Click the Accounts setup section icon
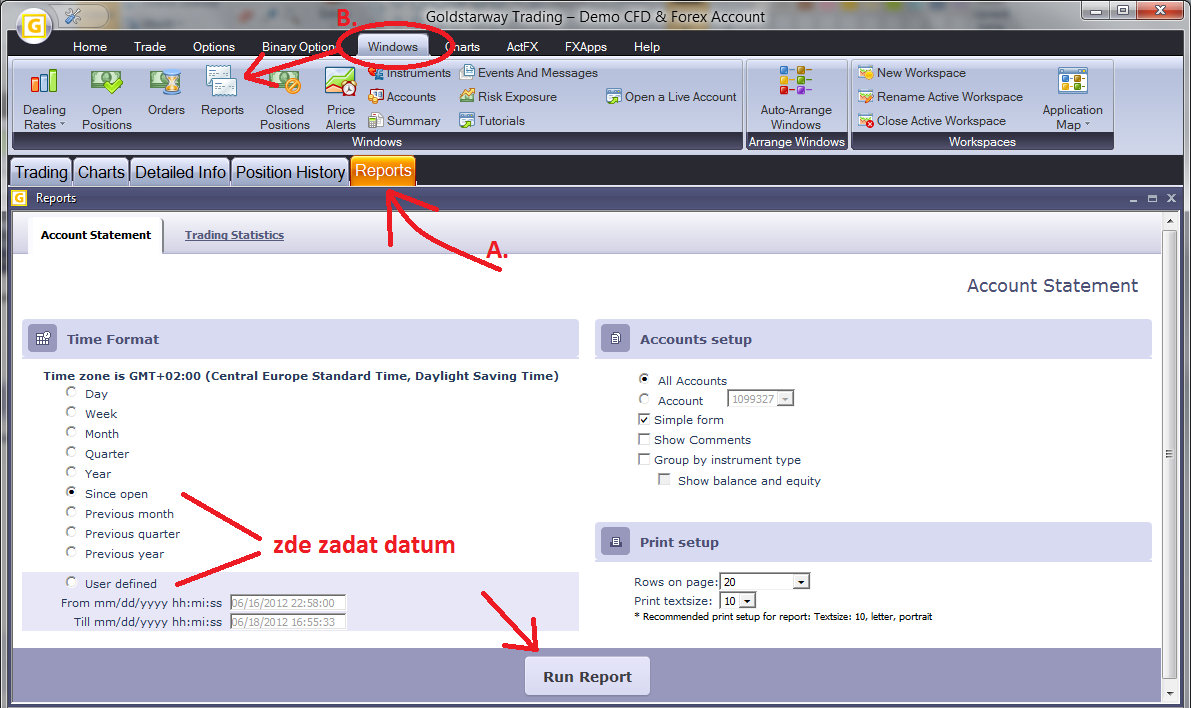The width and height of the screenshot is (1191, 708). (615, 339)
